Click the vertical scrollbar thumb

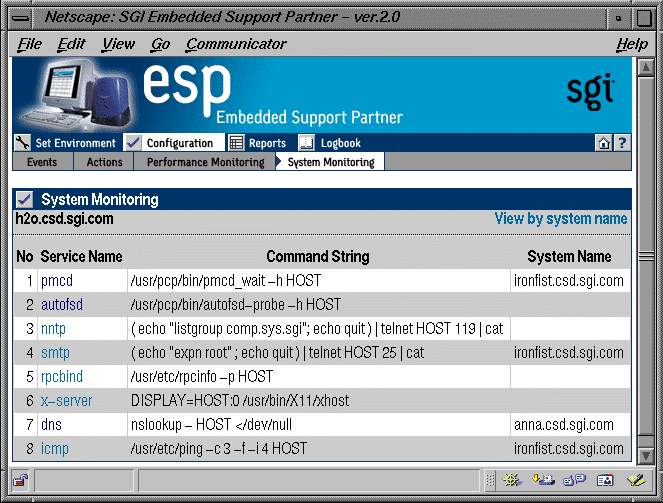click(646, 256)
